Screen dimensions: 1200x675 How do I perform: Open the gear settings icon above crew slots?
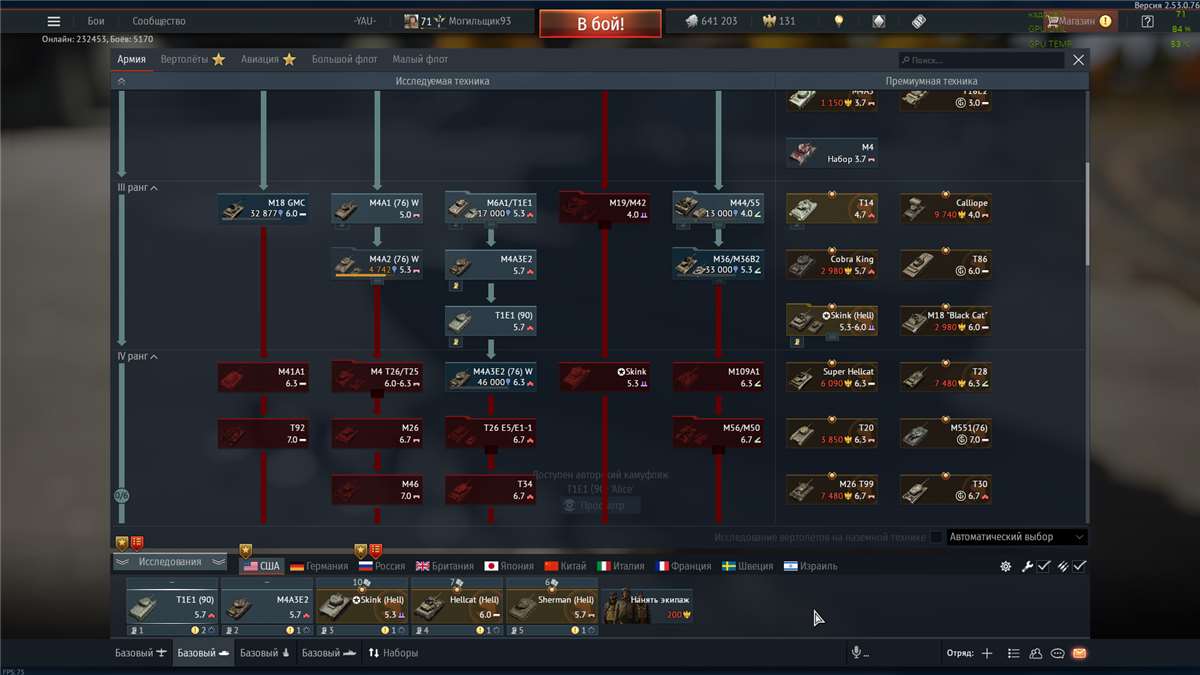(x=1006, y=566)
